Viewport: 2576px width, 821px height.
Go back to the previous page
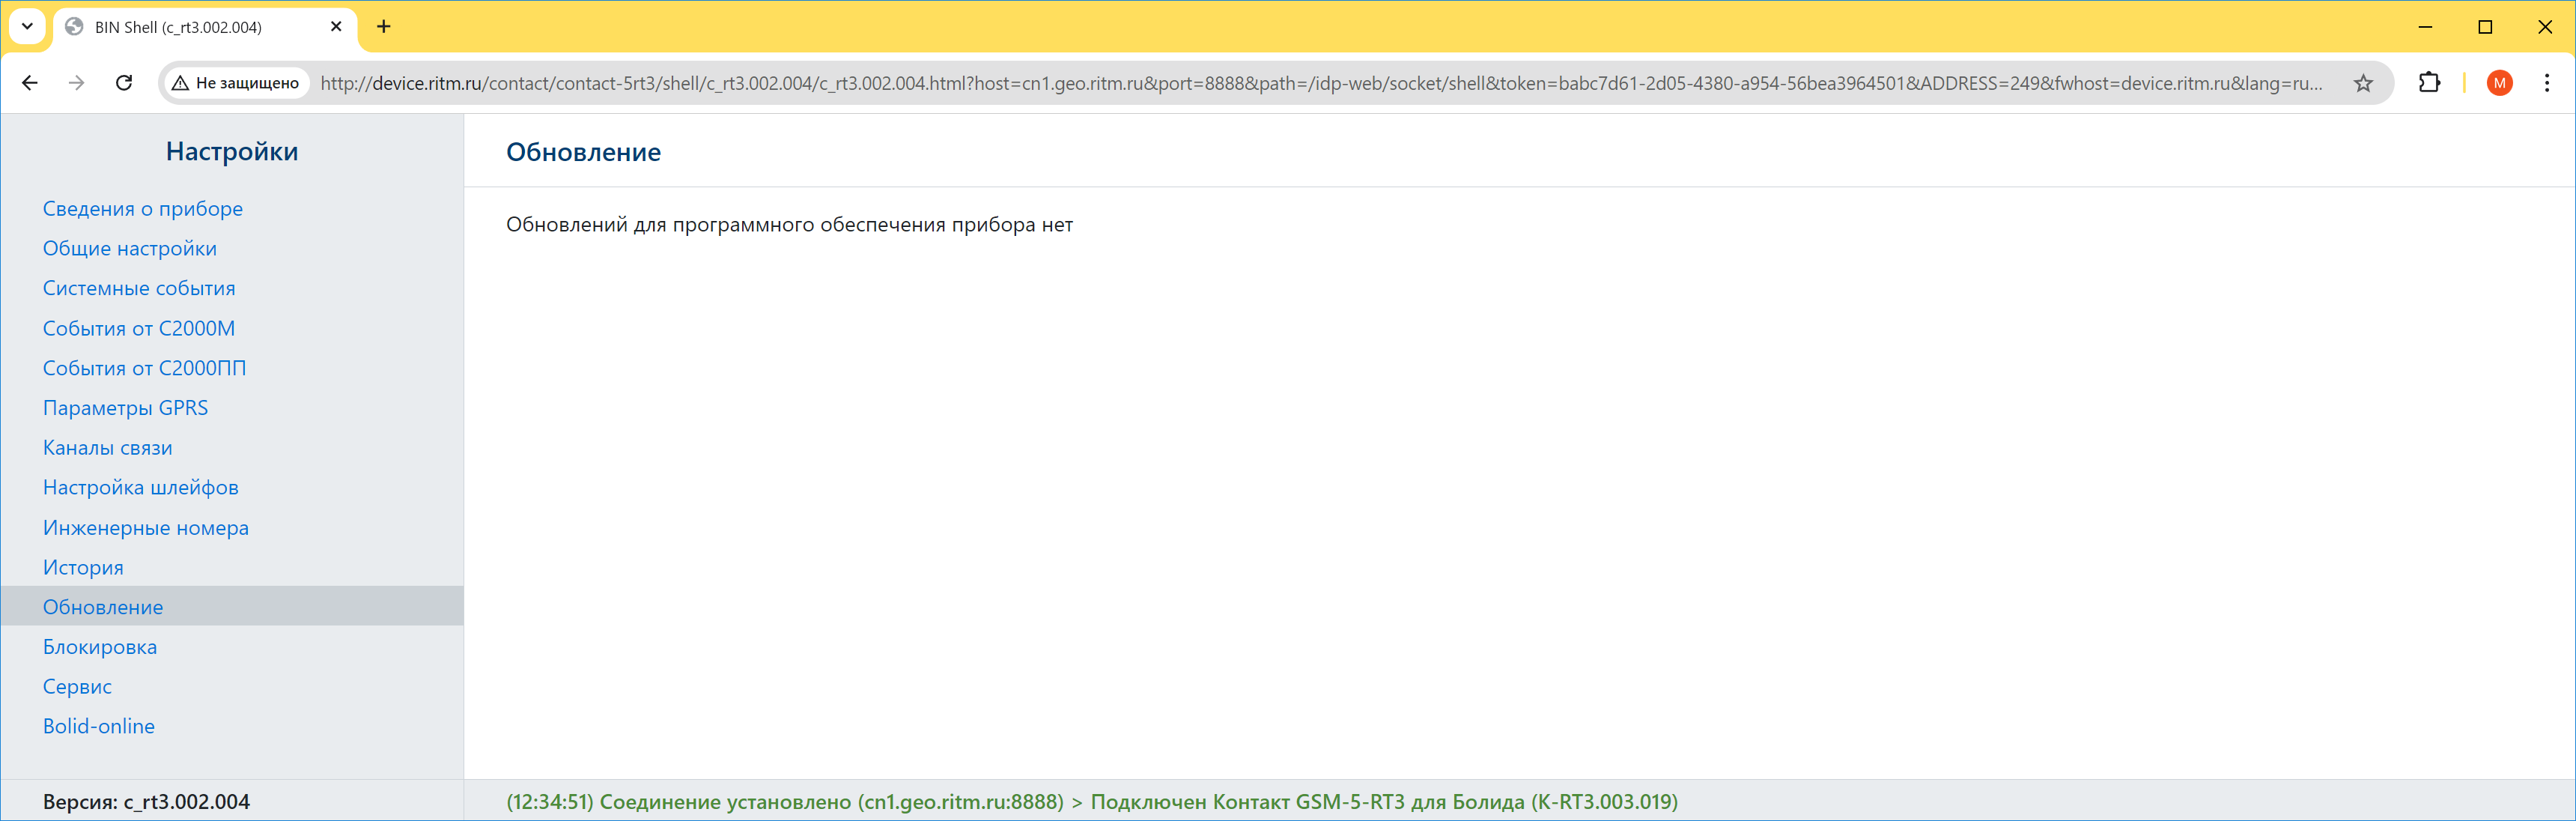click(x=30, y=83)
